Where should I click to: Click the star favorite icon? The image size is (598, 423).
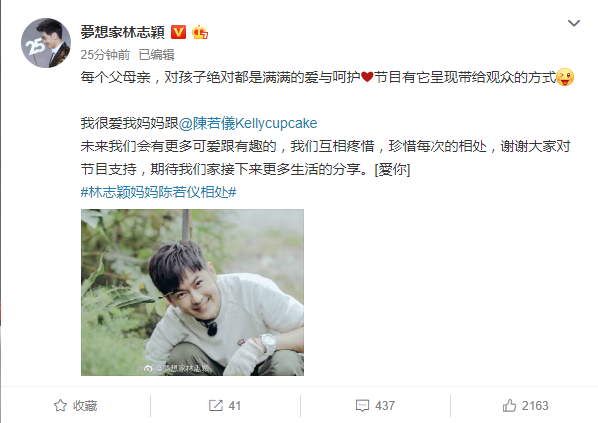(x=60, y=405)
